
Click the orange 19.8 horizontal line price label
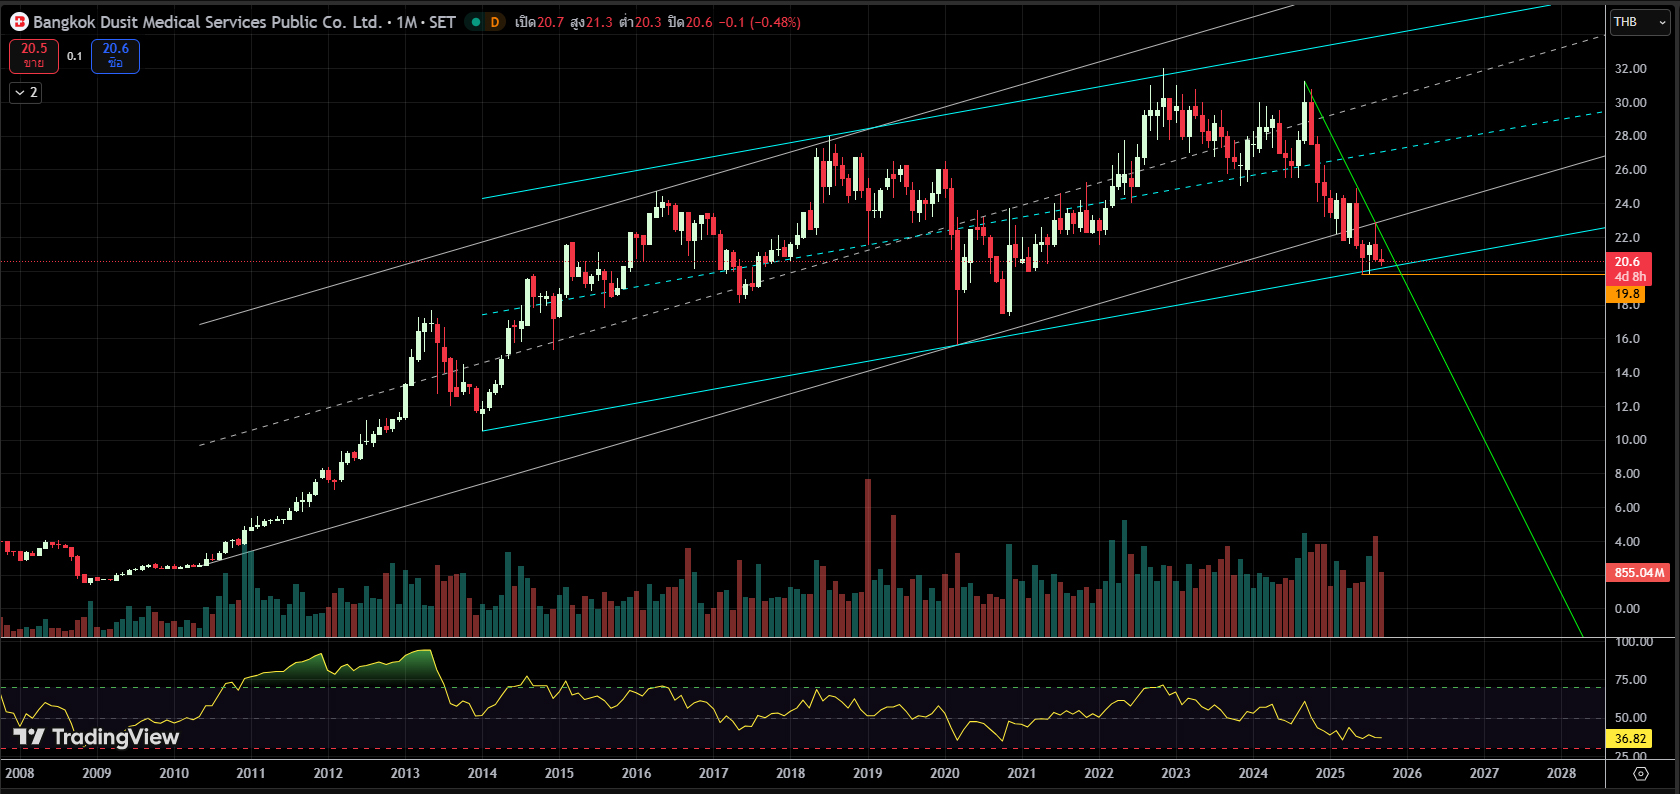click(x=1627, y=294)
